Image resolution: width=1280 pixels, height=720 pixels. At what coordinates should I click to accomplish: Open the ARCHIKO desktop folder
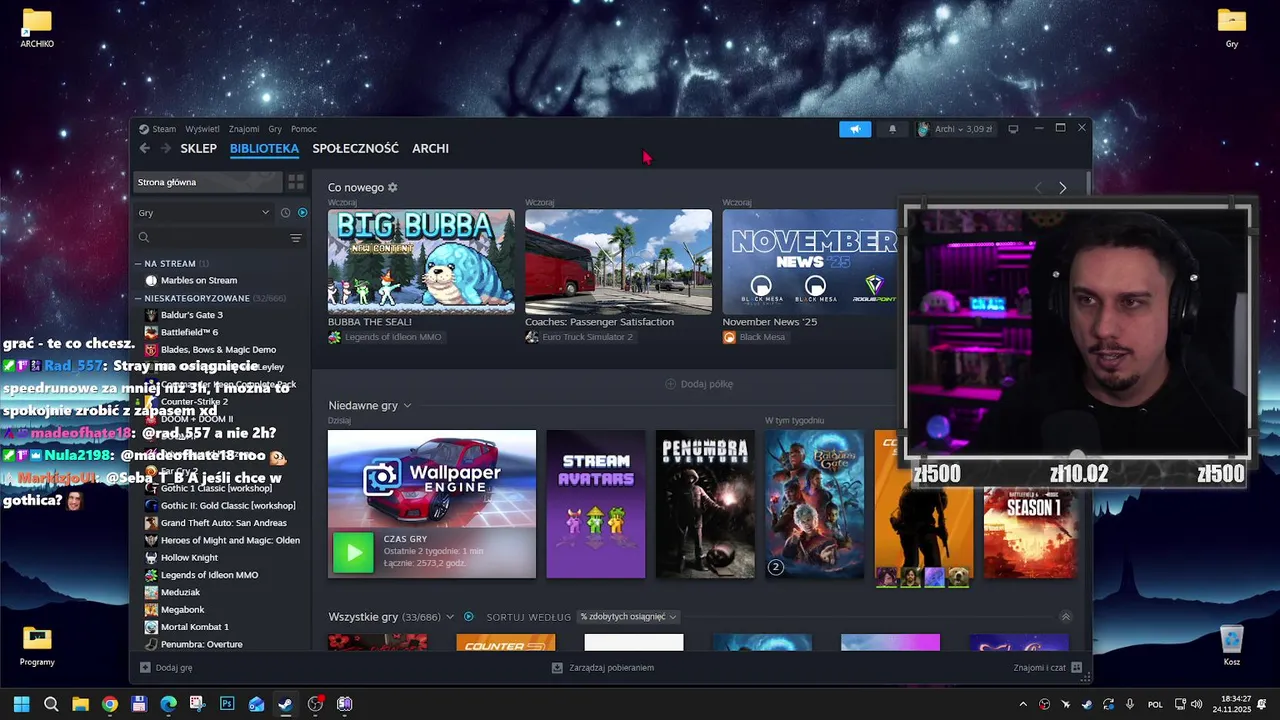37,27
